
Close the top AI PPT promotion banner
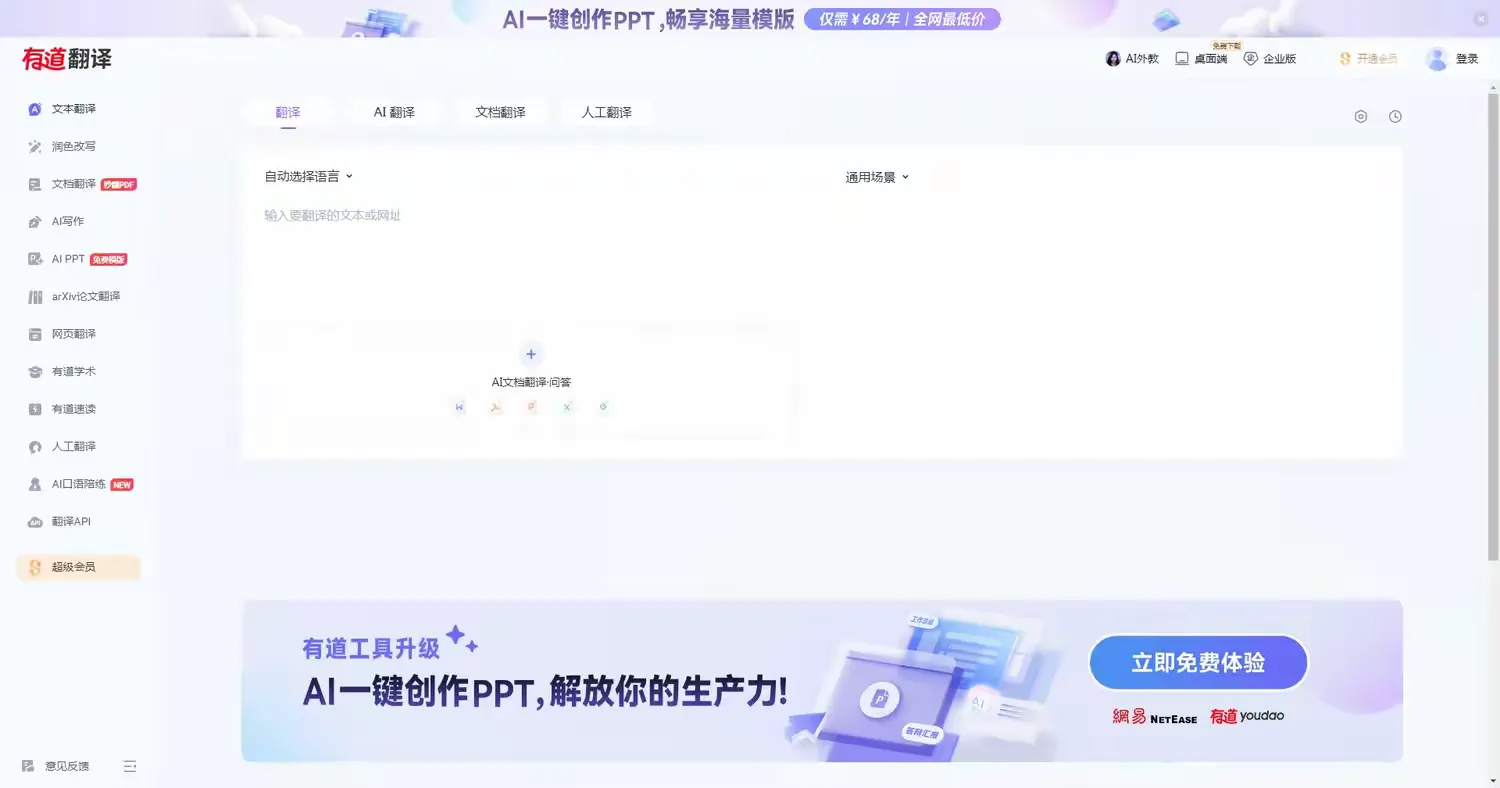point(1482,19)
